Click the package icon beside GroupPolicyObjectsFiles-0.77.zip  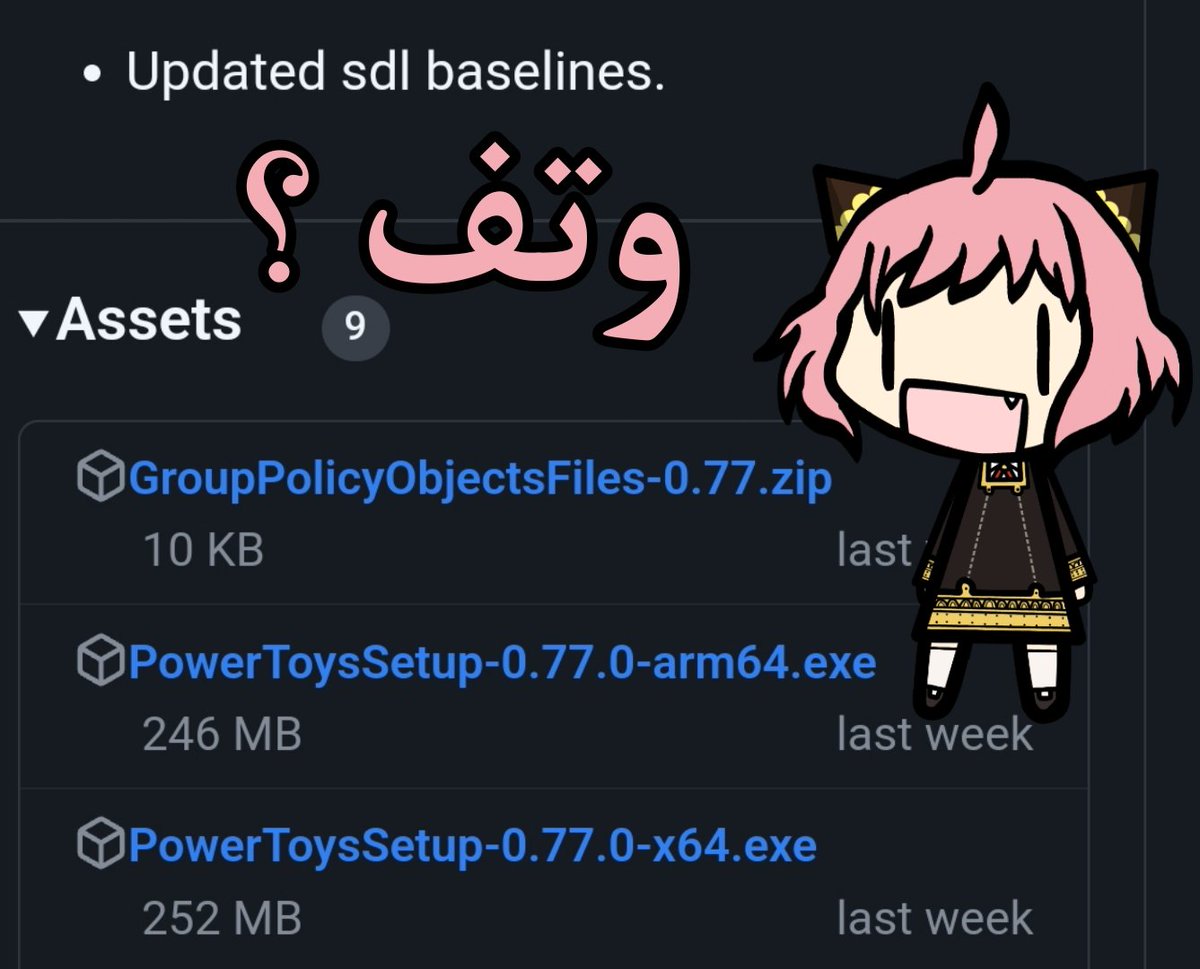(101, 478)
